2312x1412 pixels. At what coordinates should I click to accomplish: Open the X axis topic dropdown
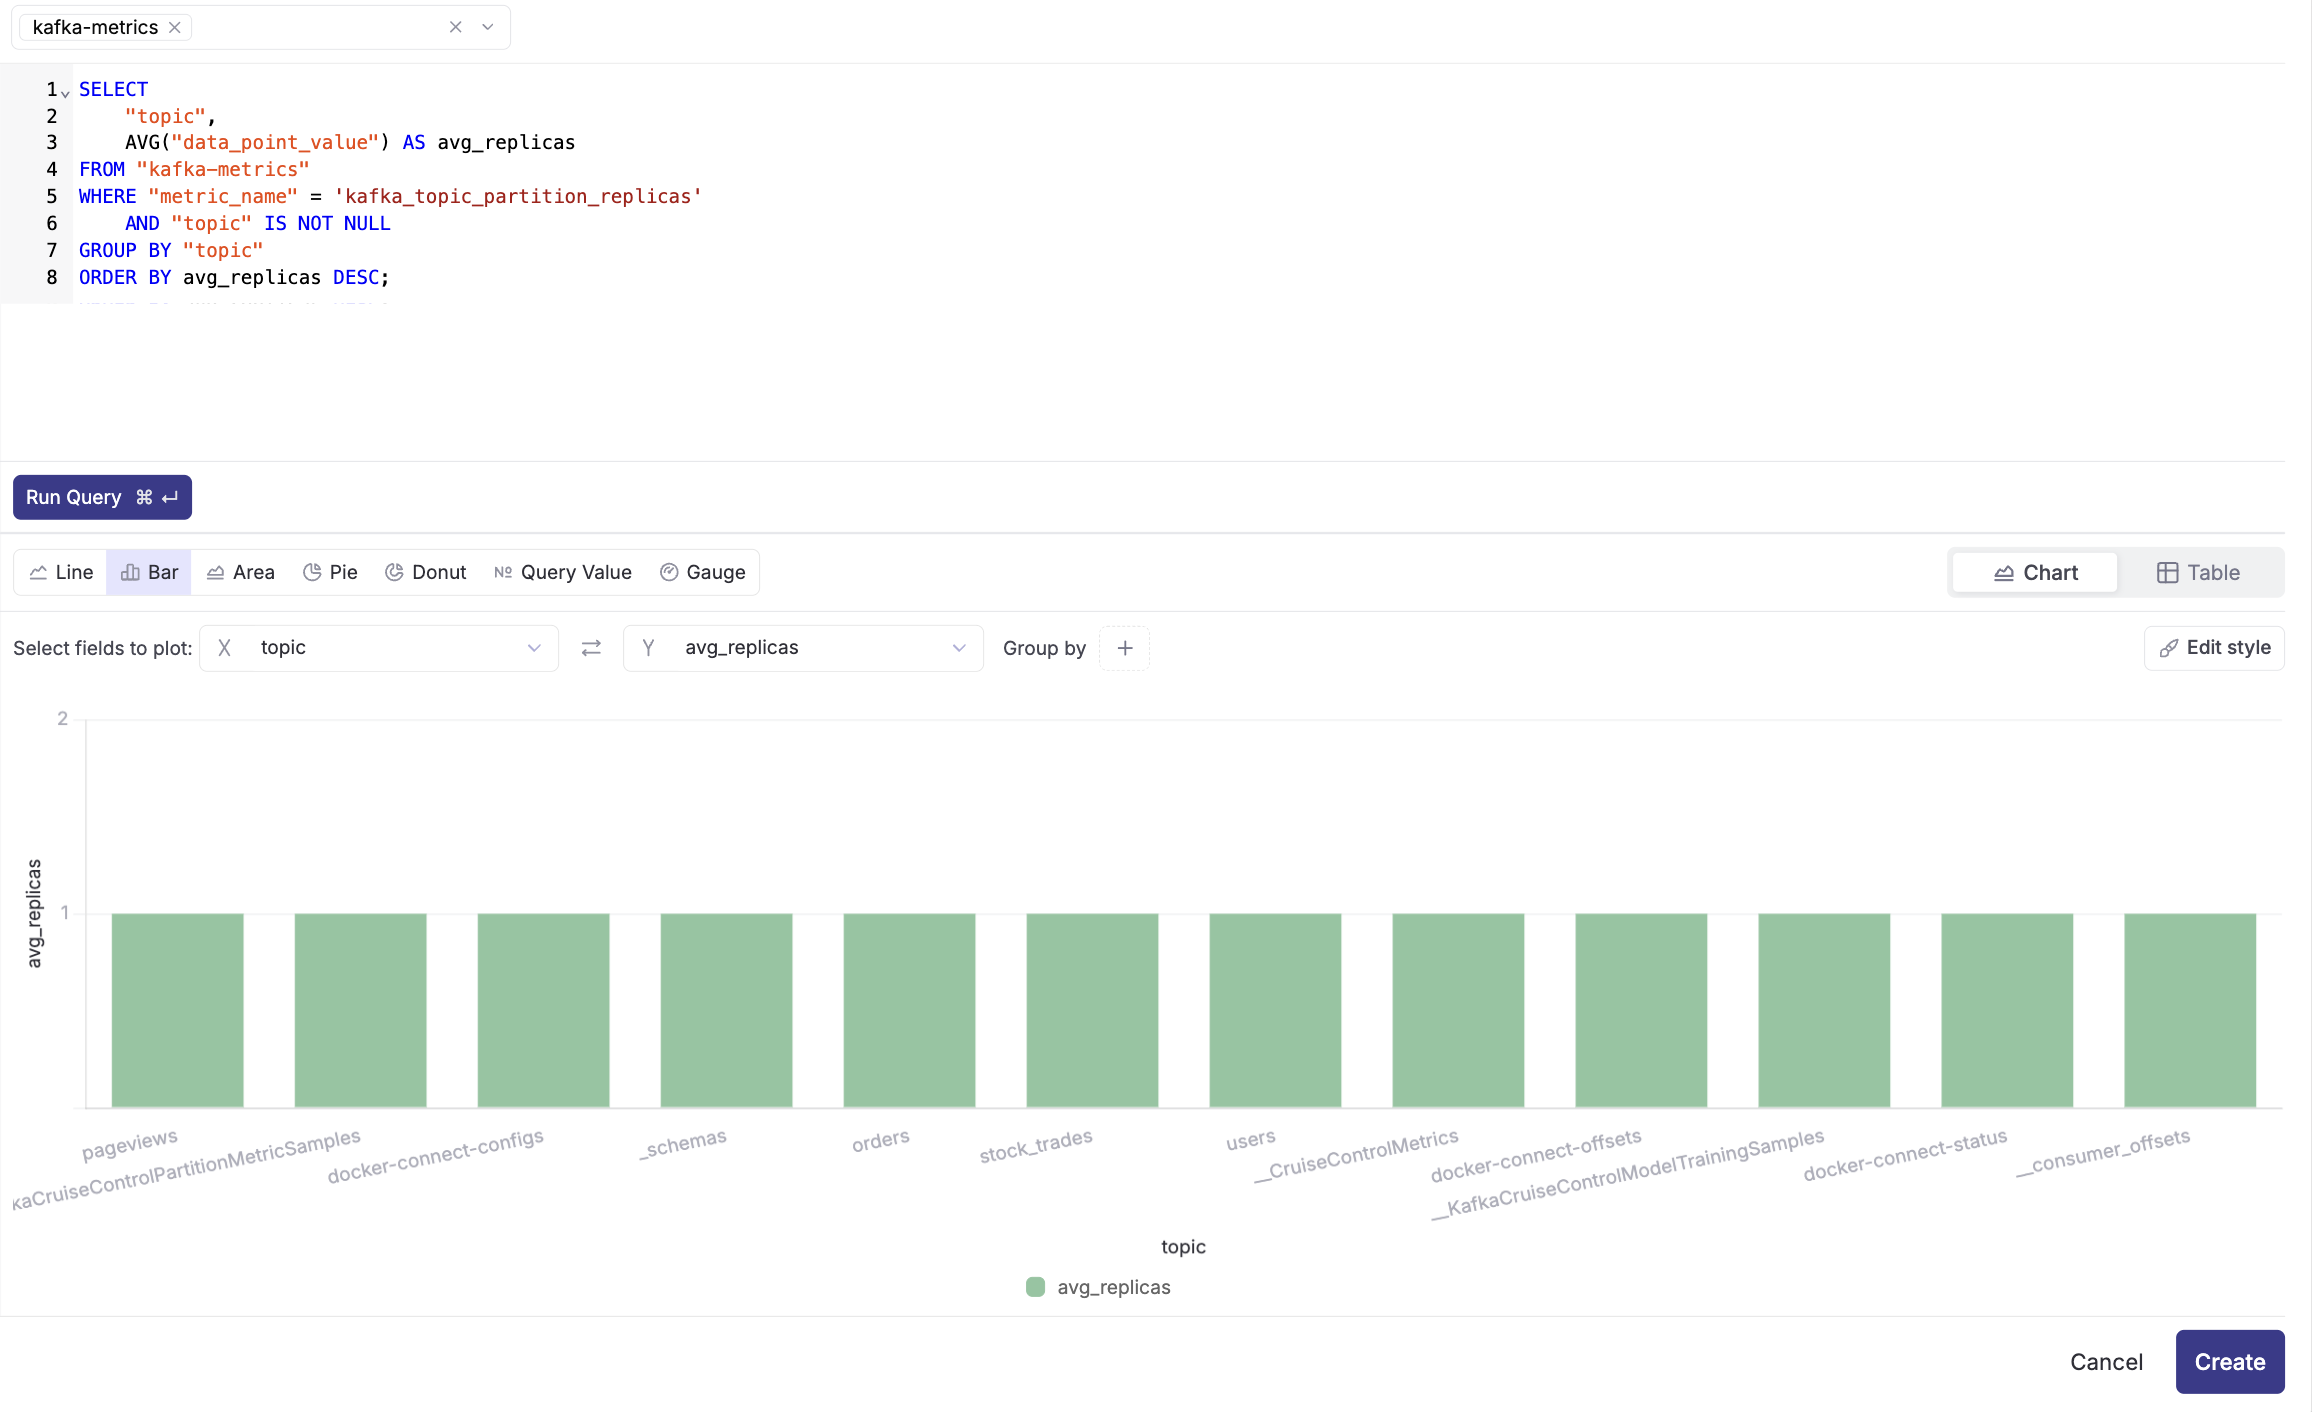click(379, 648)
